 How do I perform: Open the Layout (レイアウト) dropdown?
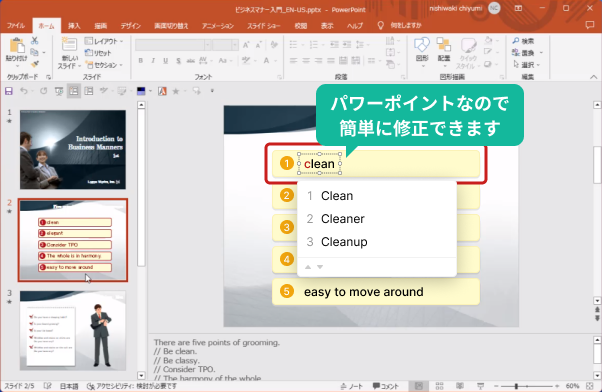pyautogui.click(x=104, y=41)
